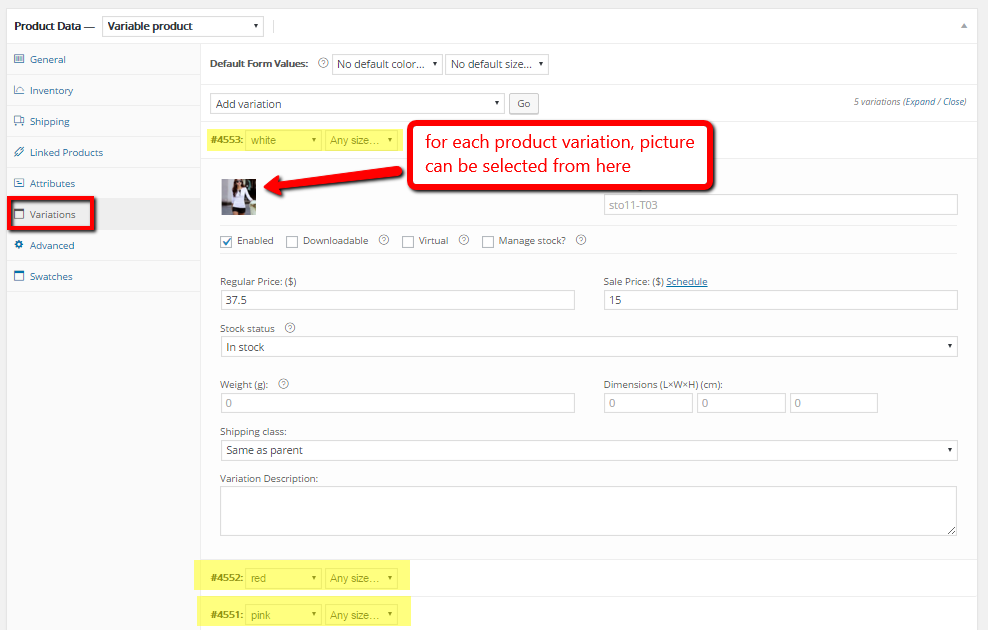The image size is (988, 630).
Task: Click the Swatches icon
Action: (x=19, y=276)
